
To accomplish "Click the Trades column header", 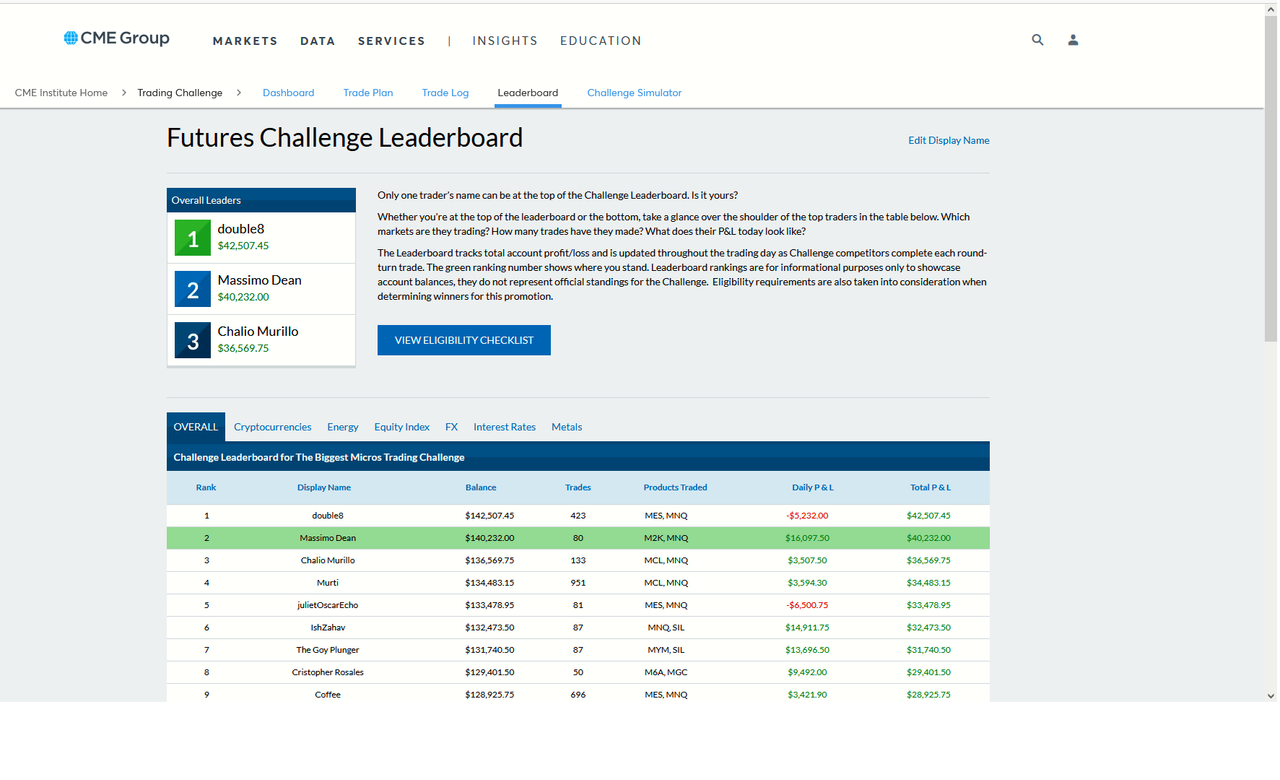I will tap(578, 488).
